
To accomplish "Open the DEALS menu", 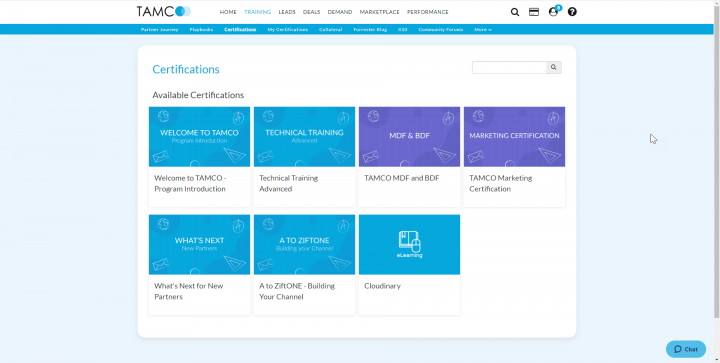I will coord(311,12).
